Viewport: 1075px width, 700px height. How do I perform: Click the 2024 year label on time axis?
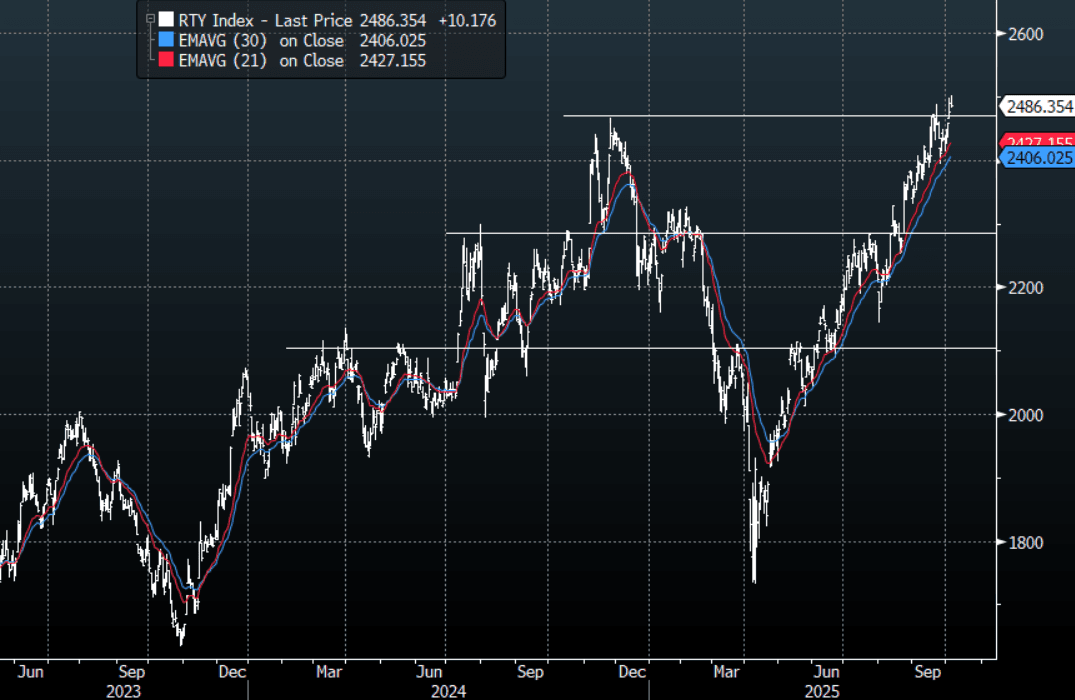click(450, 691)
